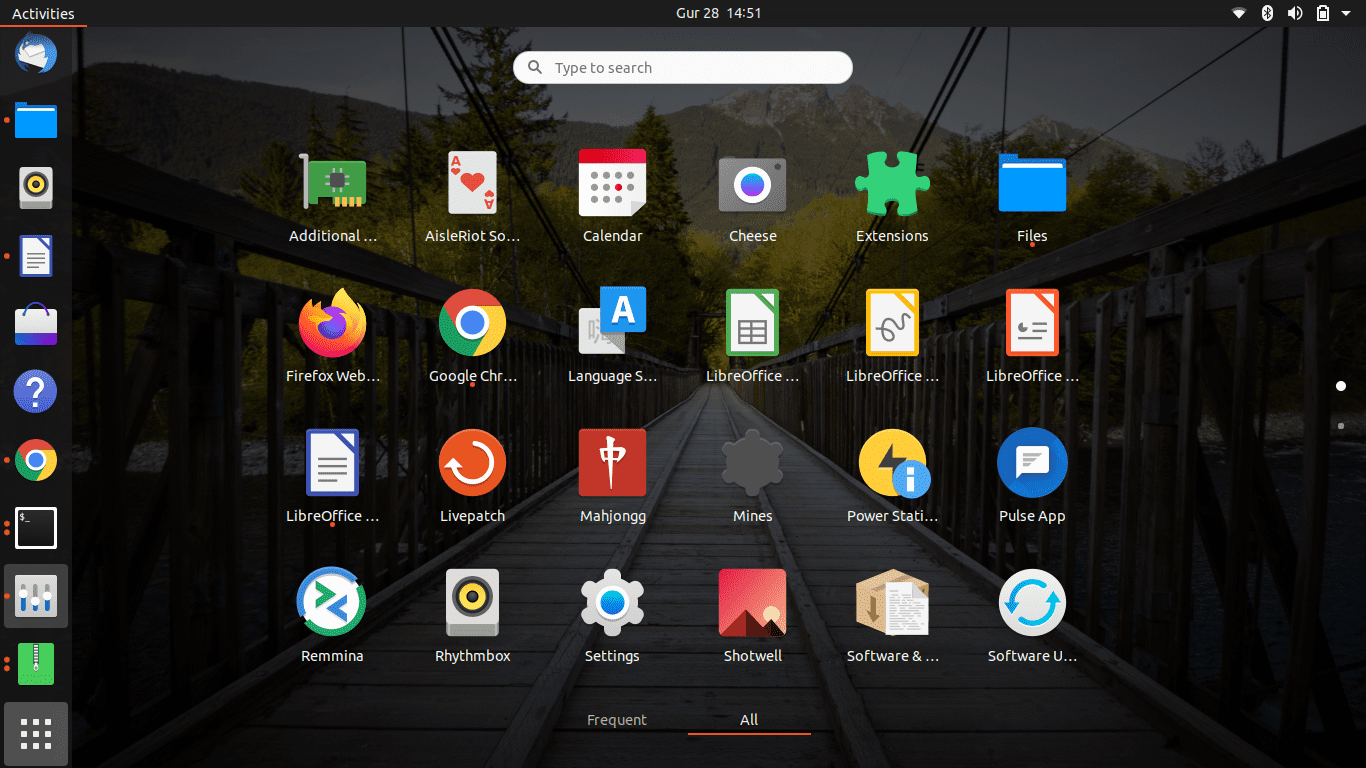Launch Software Updater circular-arrows icon
The height and width of the screenshot is (768, 1366).
click(x=1032, y=603)
